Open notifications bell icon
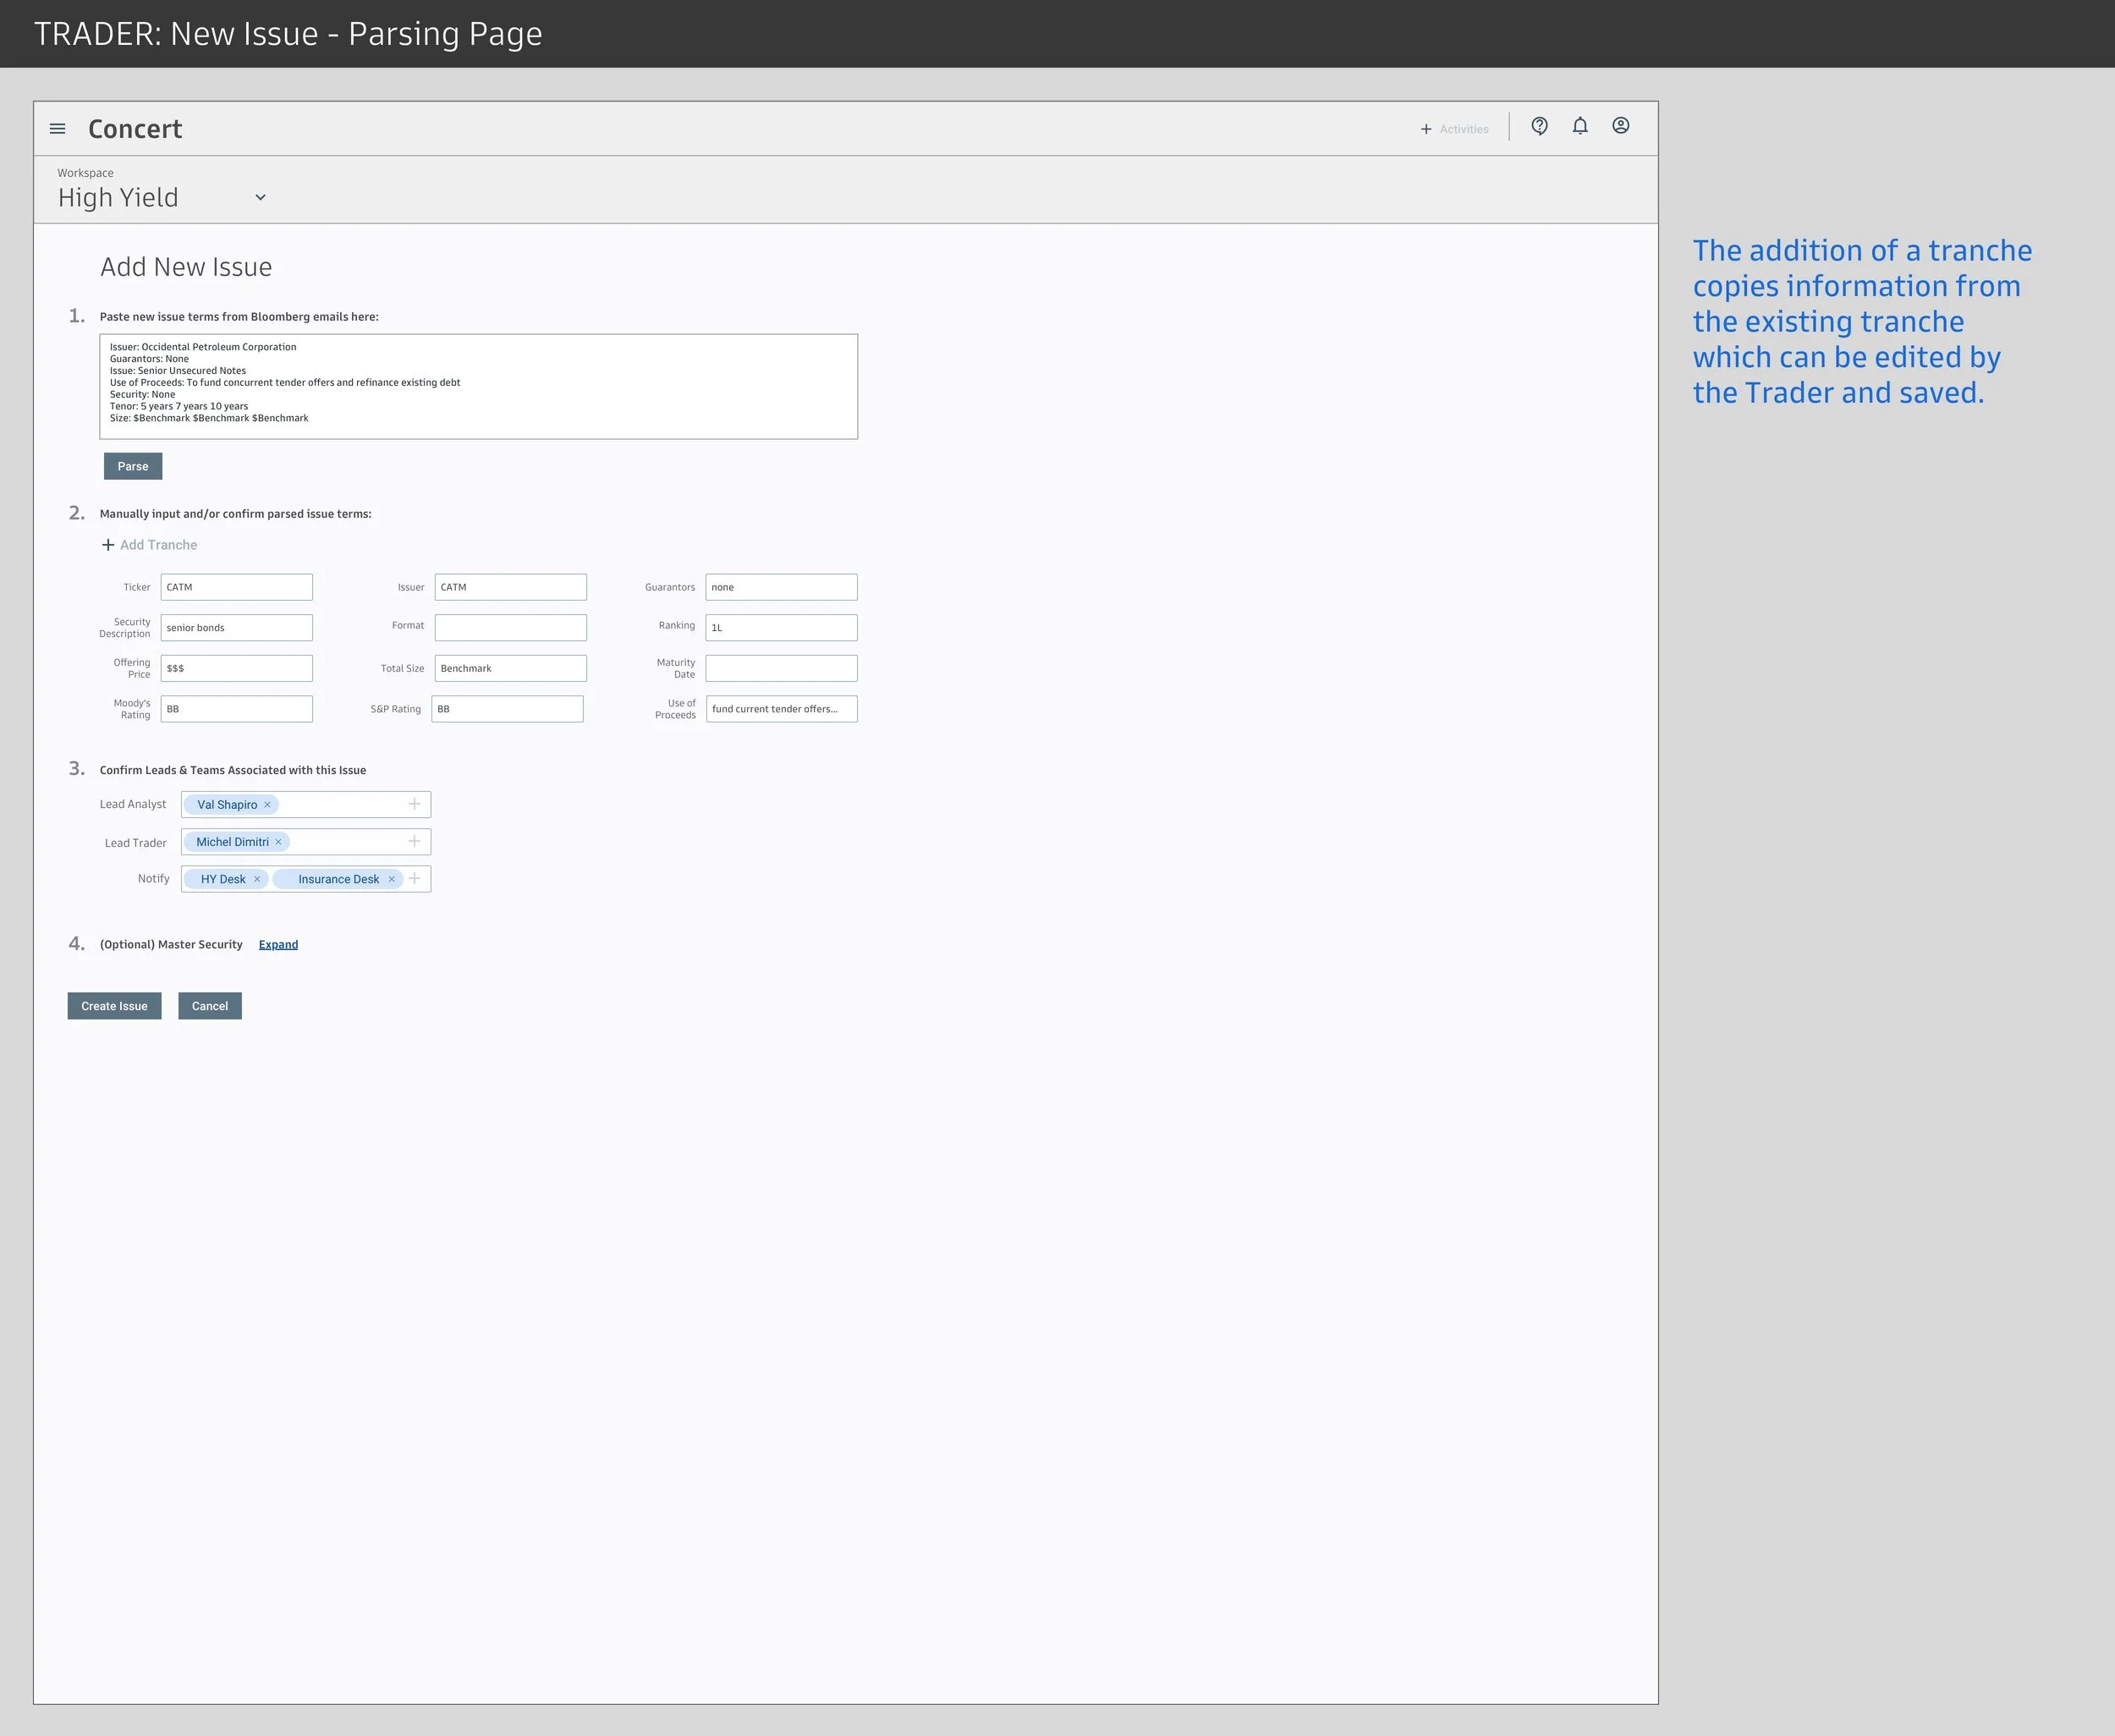This screenshot has height=1736, width=2115. pyautogui.click(x=1580, y=126)
